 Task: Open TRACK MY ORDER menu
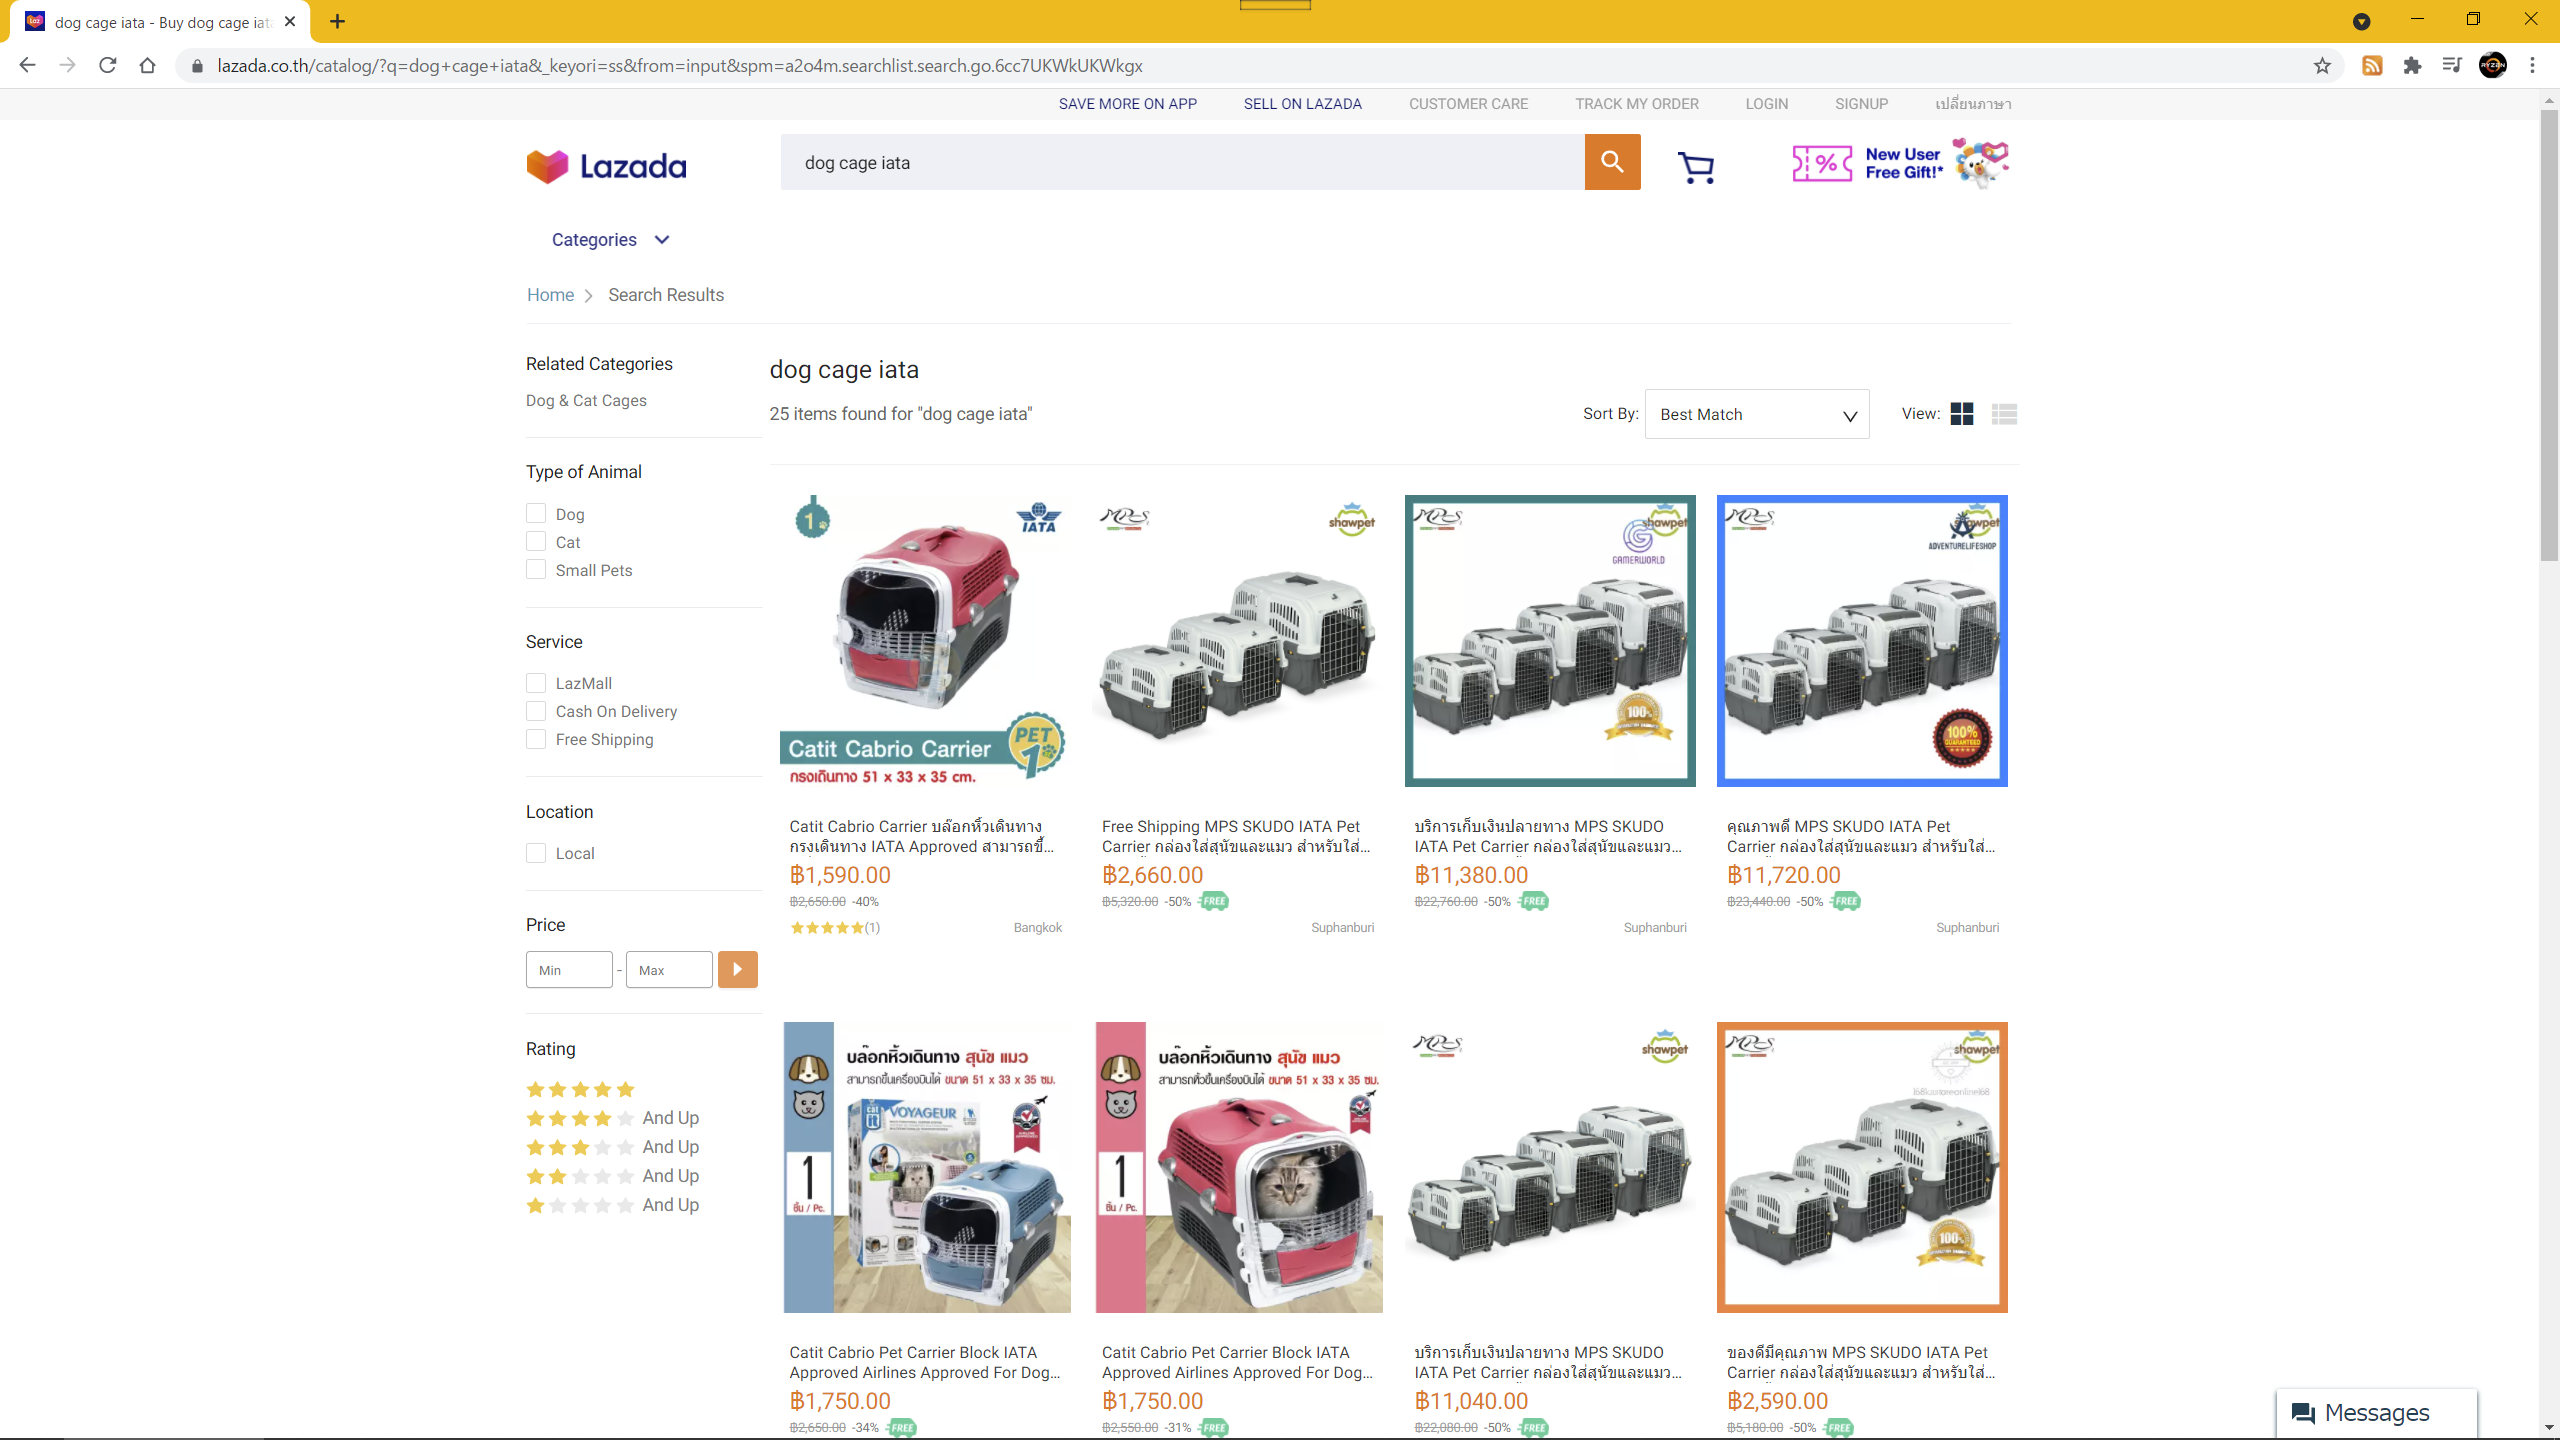(1636, 104)
